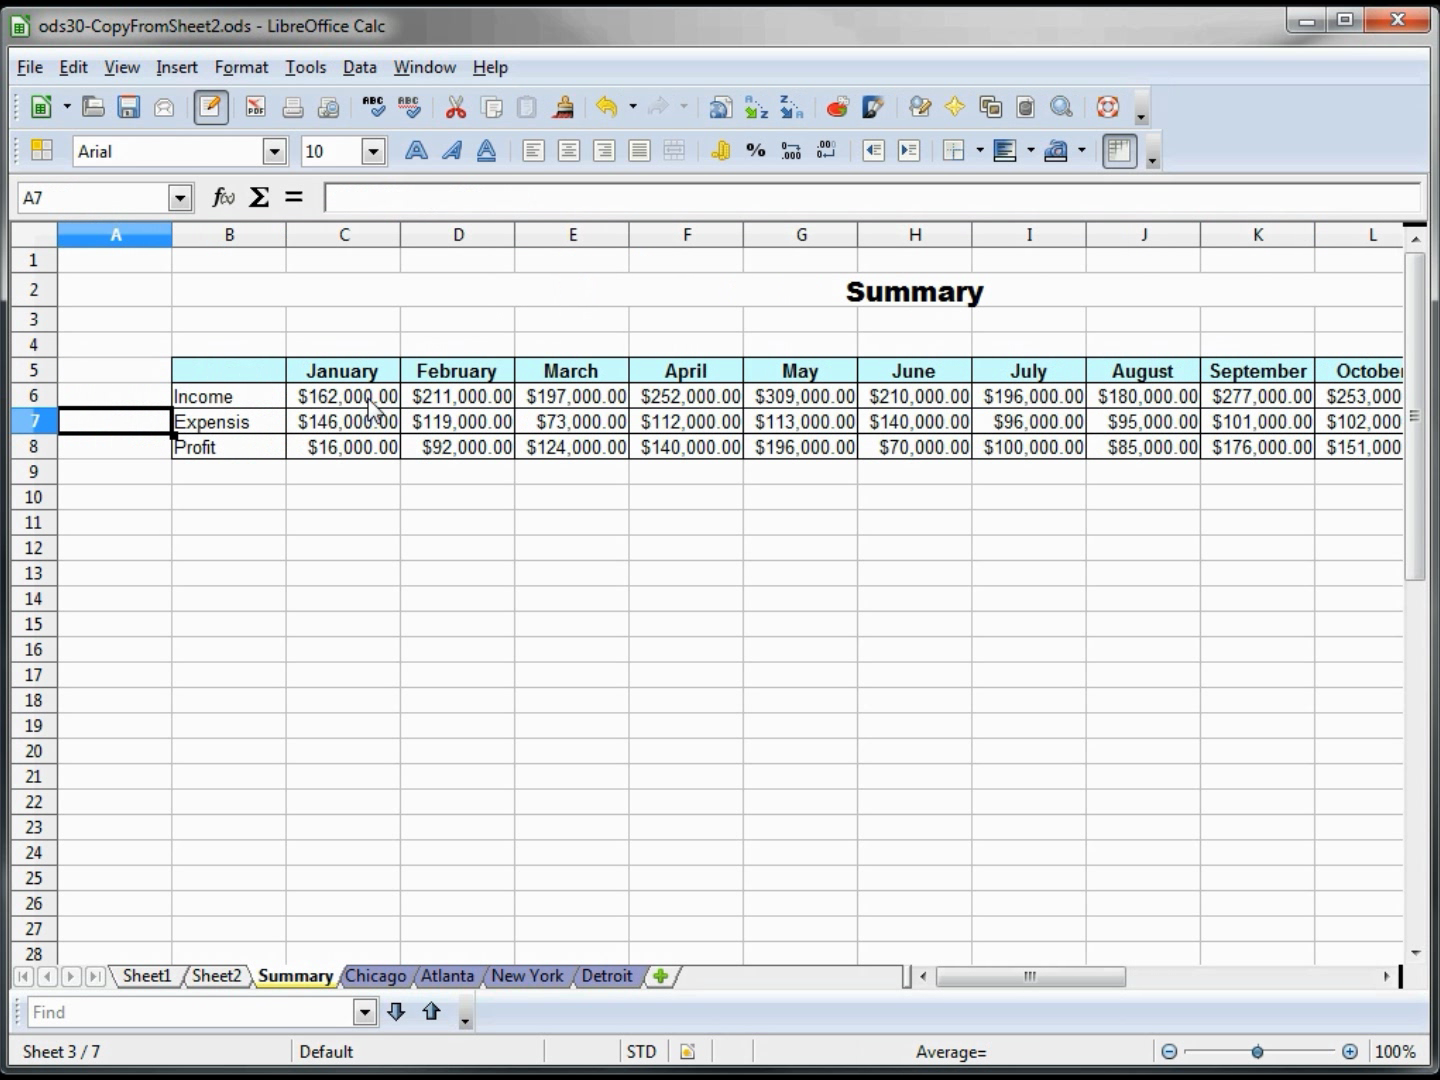Click the Find Next down arrow
The width and height of the screenshot is (1440, 1080).
coord(396,1012)
